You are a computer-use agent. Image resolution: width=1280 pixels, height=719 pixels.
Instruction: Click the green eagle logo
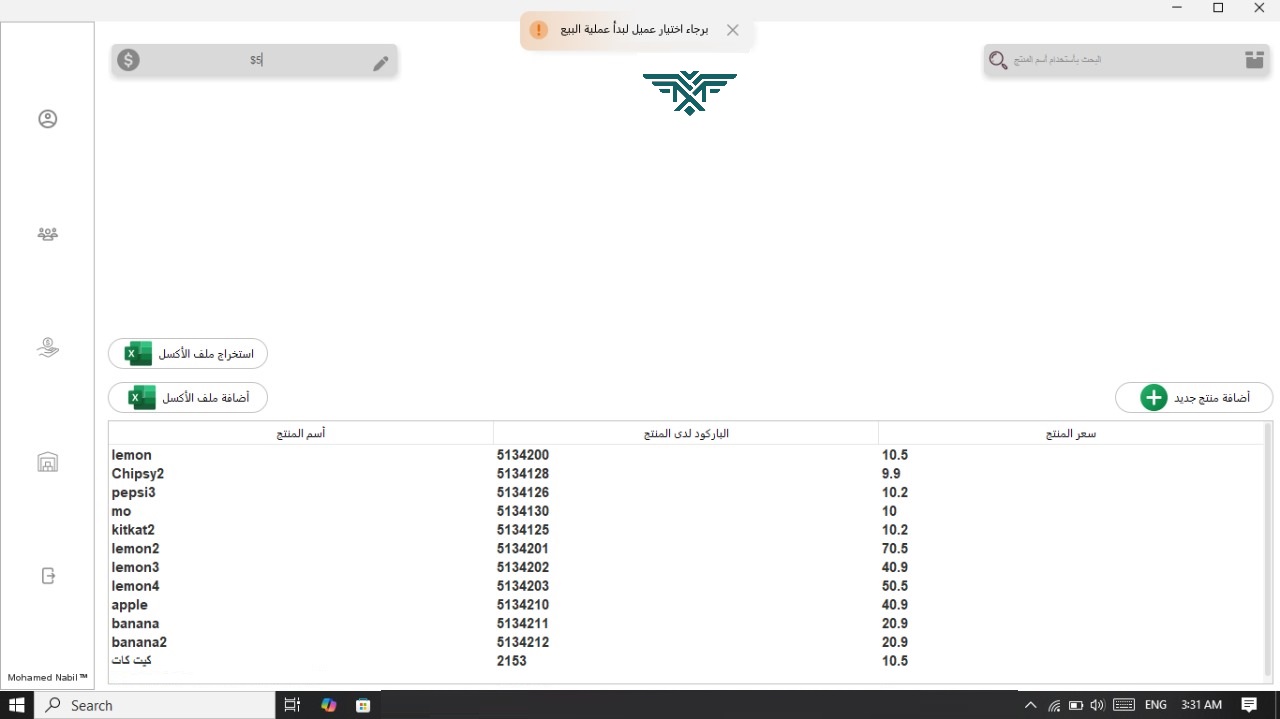690,93
